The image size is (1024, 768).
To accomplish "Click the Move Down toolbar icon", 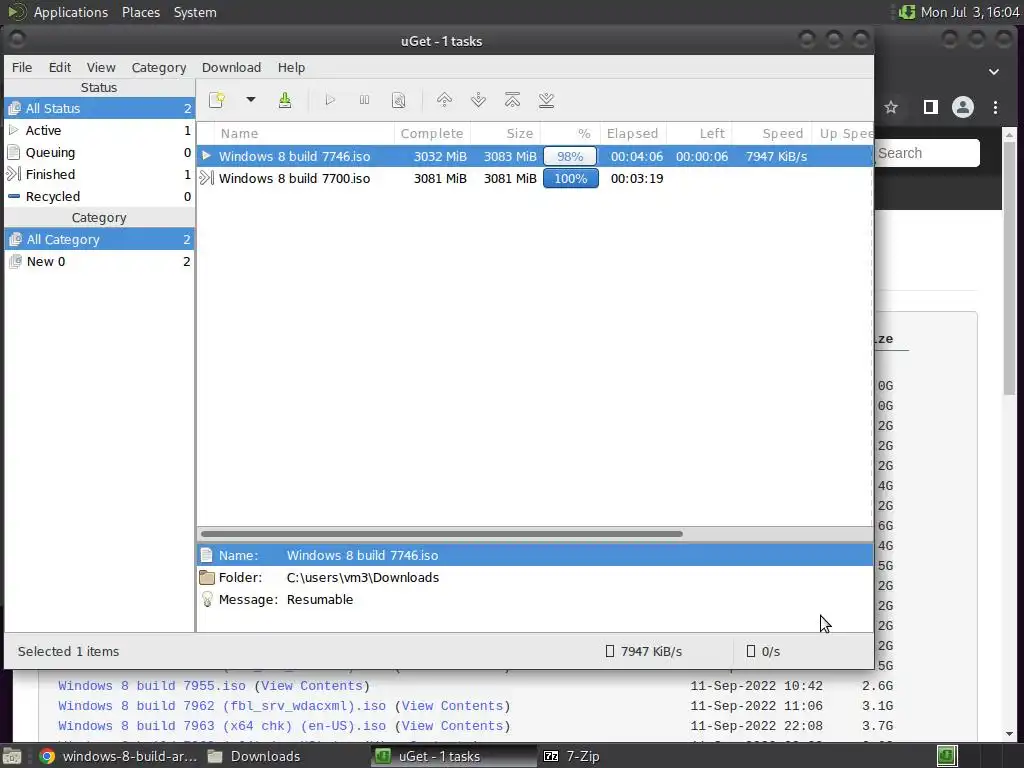I will (478, 100).
